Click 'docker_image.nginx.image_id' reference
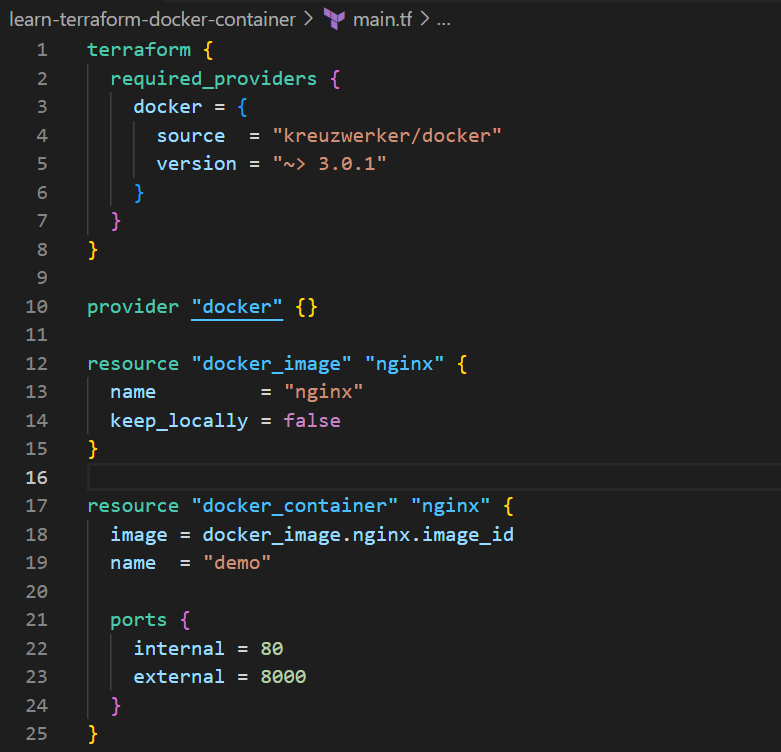This screenshot has height=752, width=781. [x=358, y=535]
